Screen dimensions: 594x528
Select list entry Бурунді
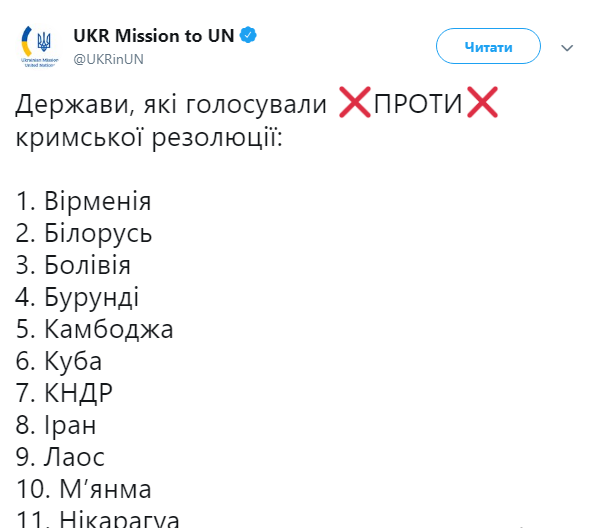tap(77, 297)
